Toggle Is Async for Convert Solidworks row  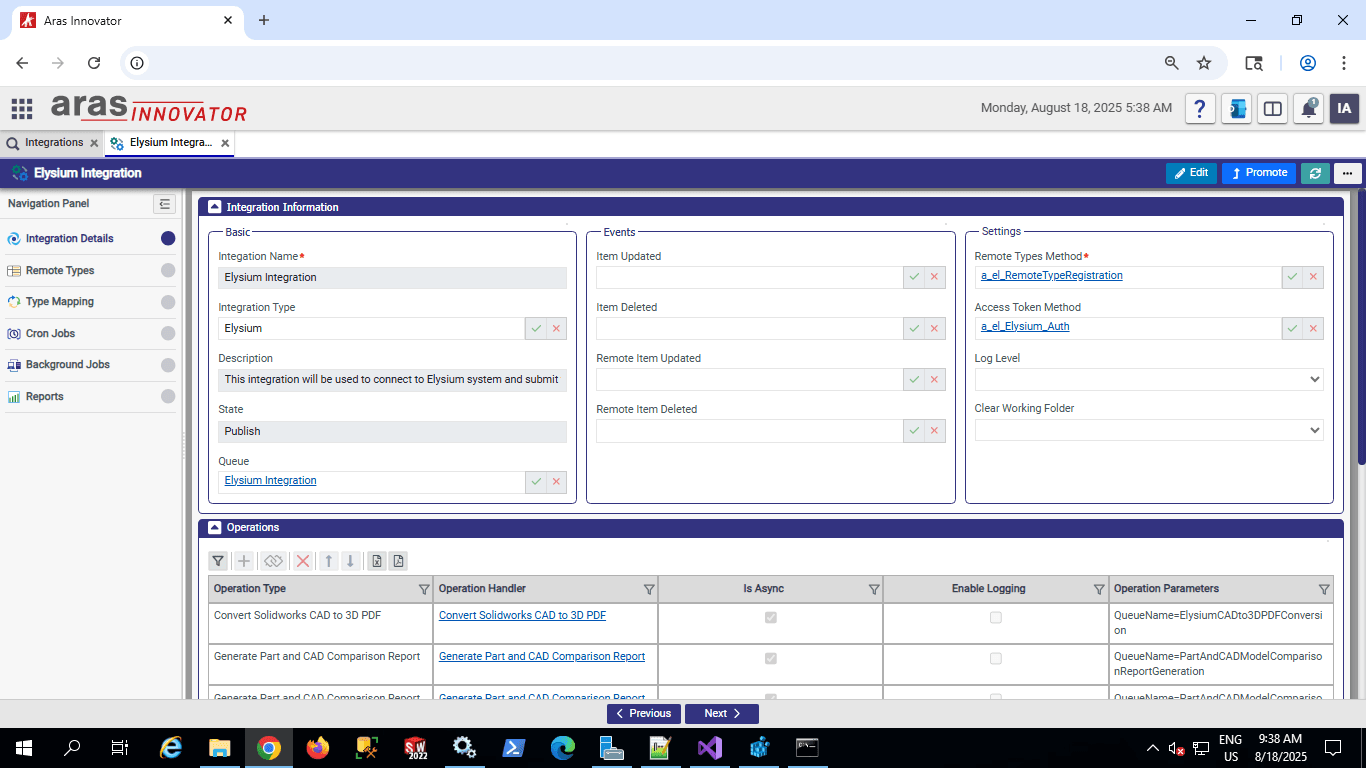pos(770,618)
